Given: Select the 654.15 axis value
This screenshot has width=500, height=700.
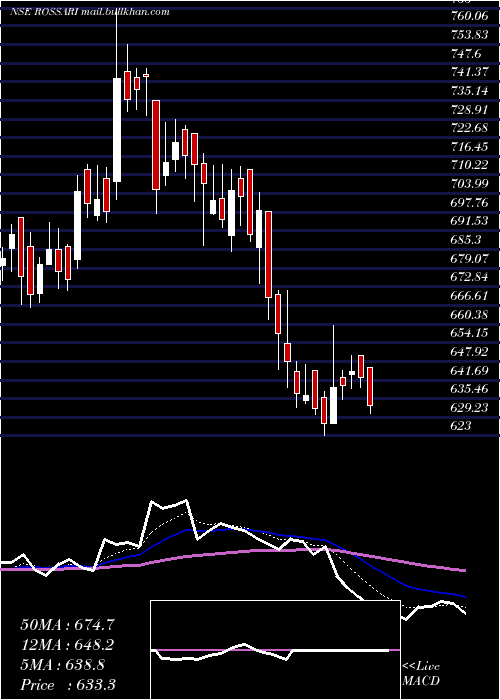Looking at the screenshot, I should tap(469, 333).
